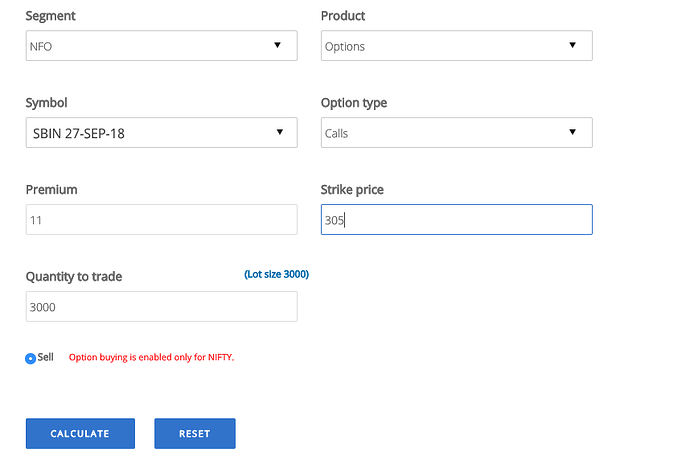
Task: Click the CALCULATE button
Action: coord(80,433)
